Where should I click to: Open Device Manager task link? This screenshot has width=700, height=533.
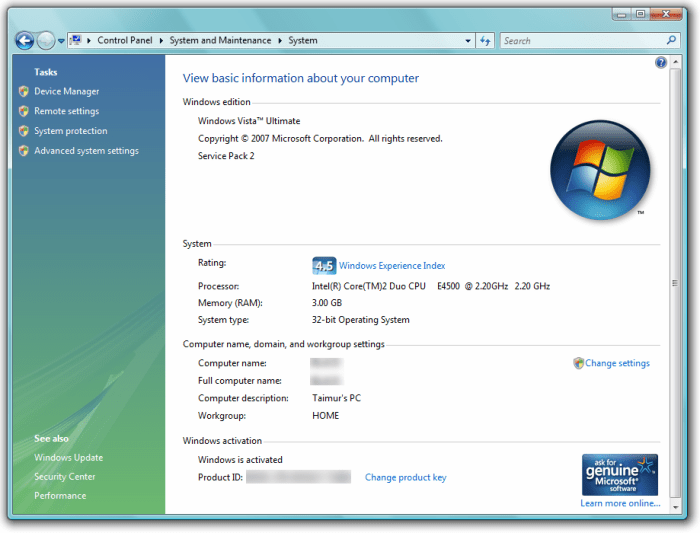click(67, 91)
